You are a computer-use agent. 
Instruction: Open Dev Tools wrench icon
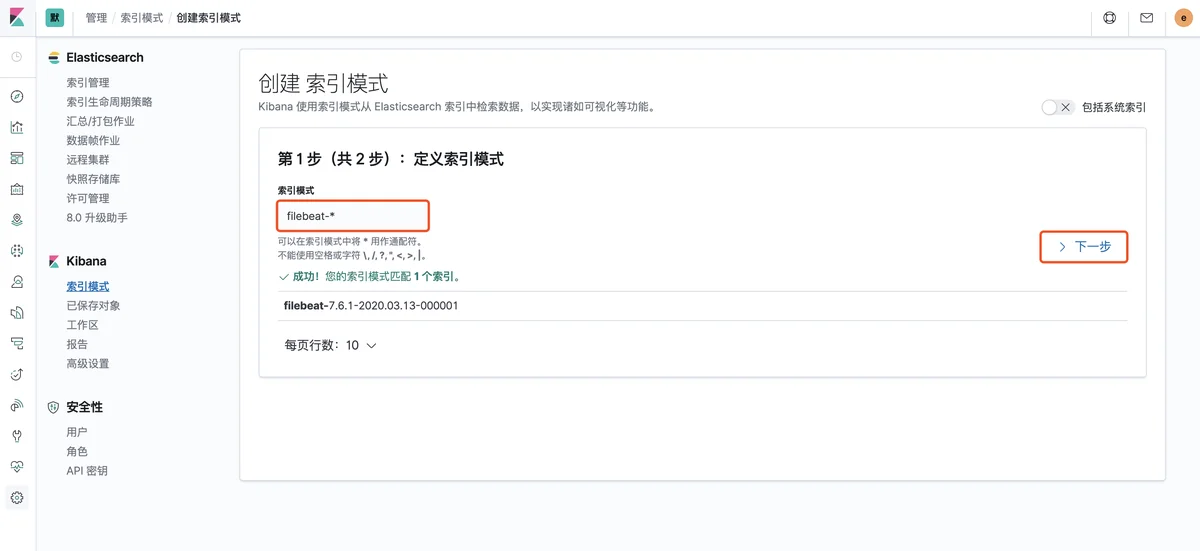pyautogui.click(x=17, y=436)
